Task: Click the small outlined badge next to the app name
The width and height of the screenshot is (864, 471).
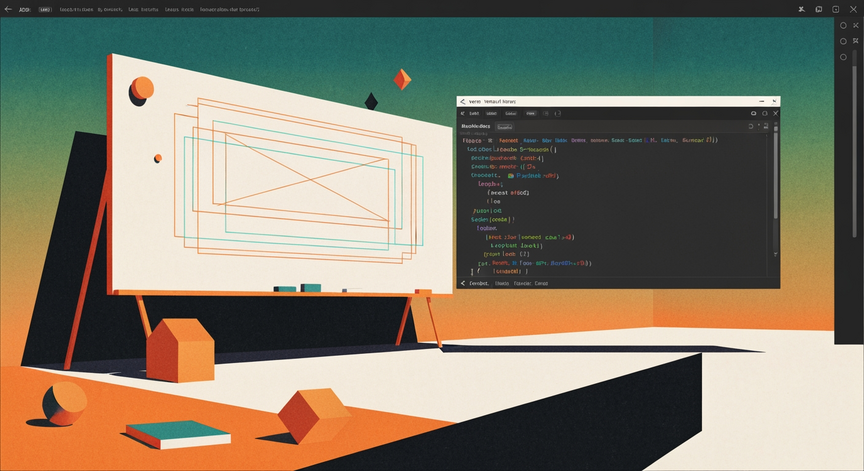Action: point(45,9)
